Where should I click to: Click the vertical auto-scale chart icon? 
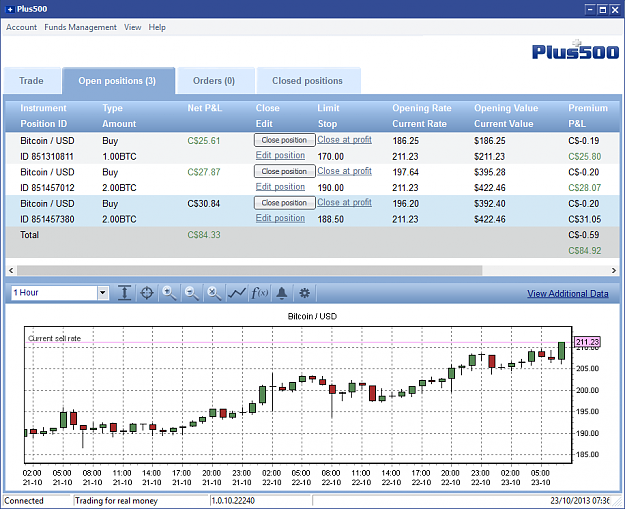coord(124,293)
